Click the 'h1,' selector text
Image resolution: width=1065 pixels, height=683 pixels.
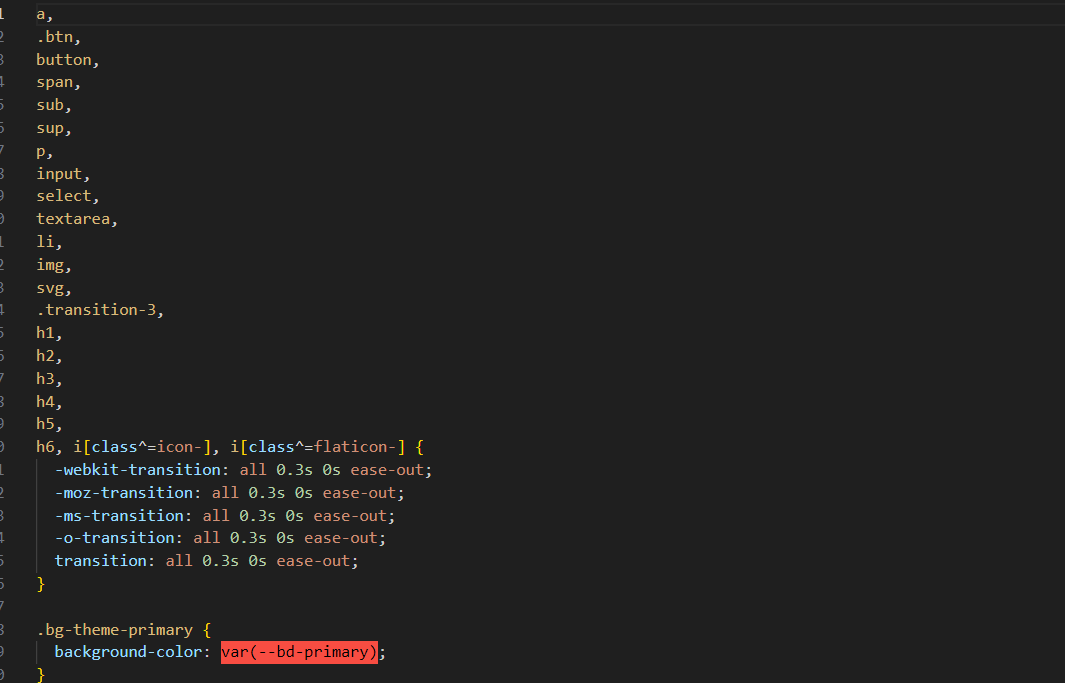tap(50, 333)
